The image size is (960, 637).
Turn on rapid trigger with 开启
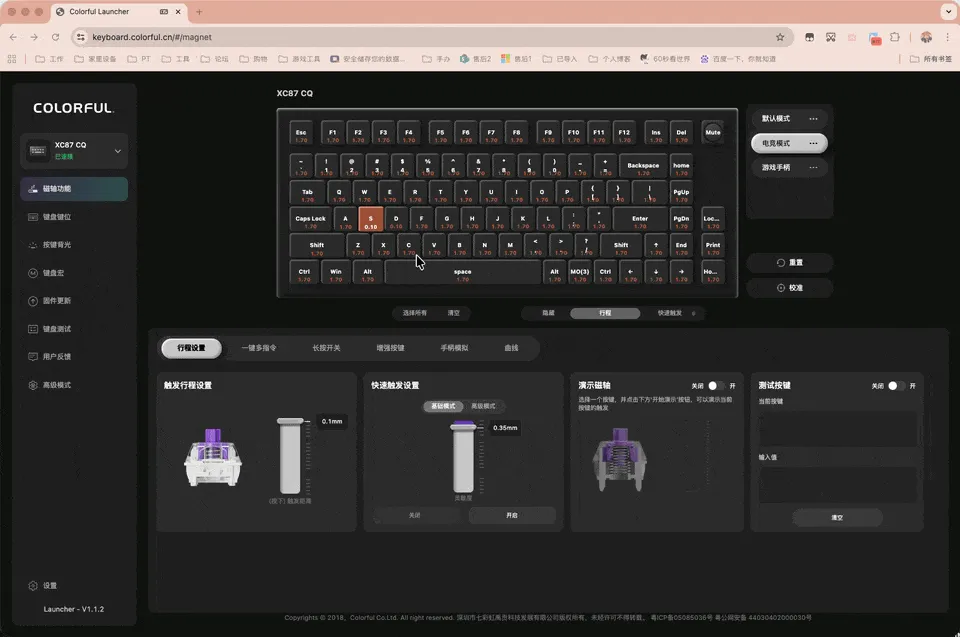pos(512,515)
